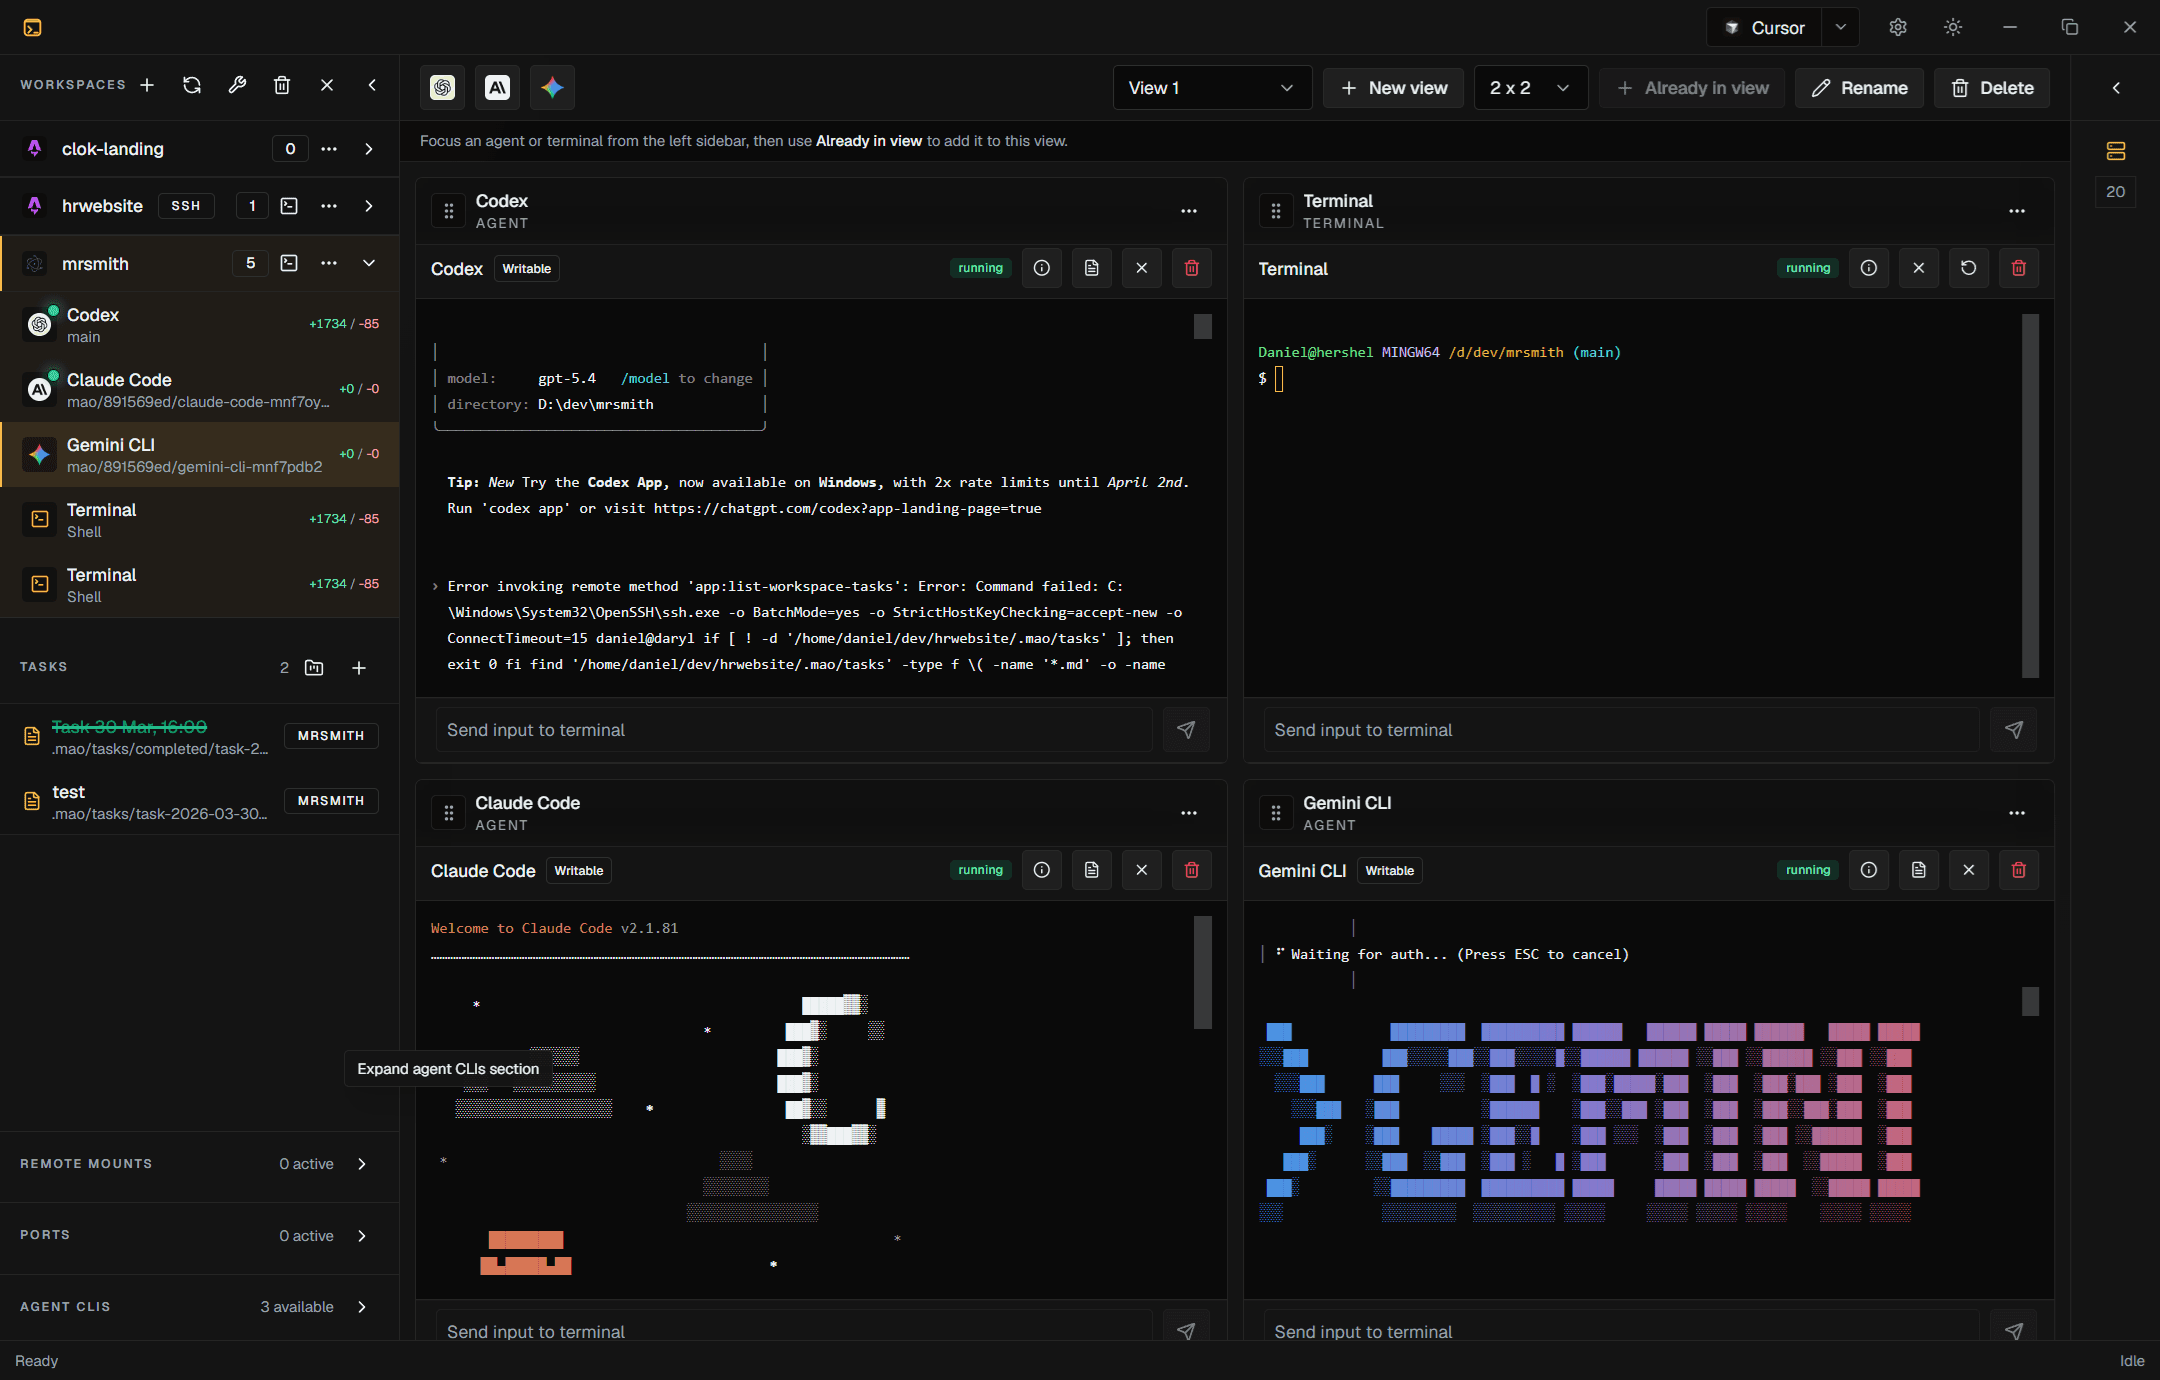Click the New view button

click(x=1393, y=87)
